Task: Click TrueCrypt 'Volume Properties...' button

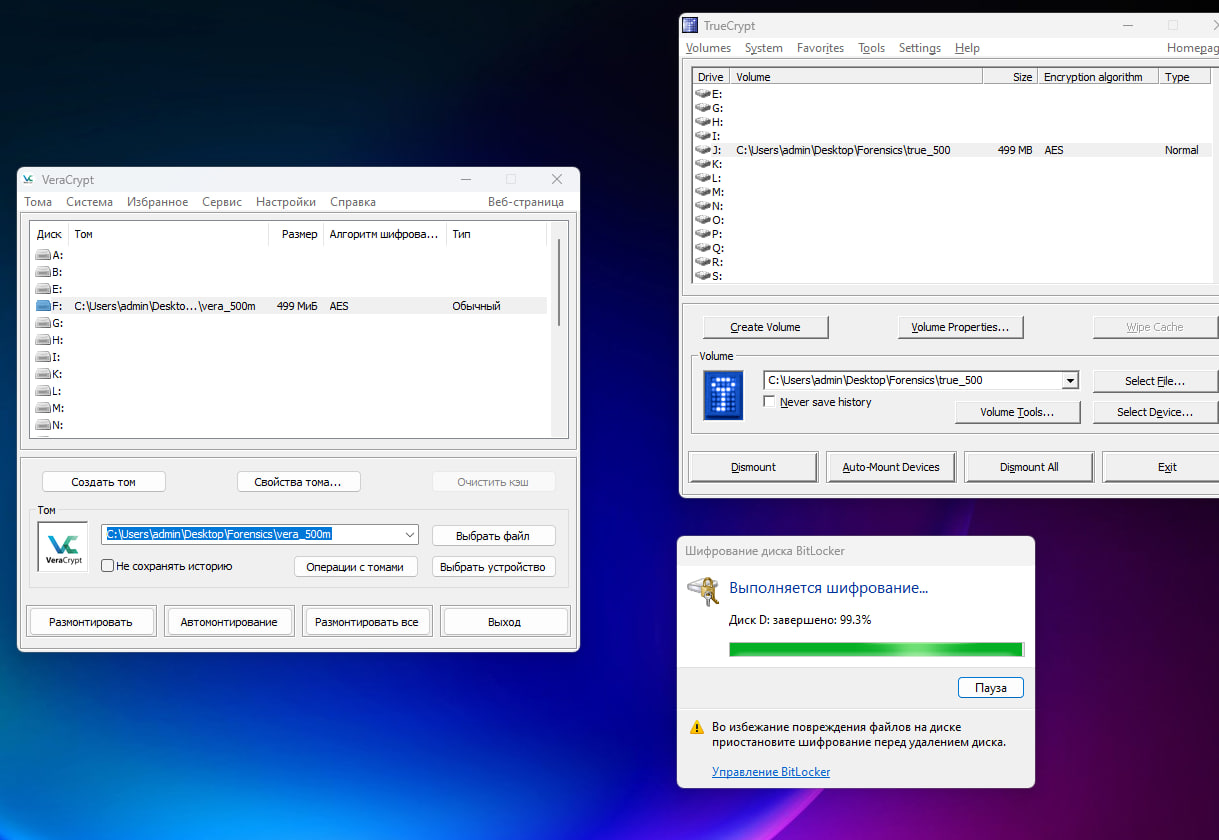Action: (960, 327)
